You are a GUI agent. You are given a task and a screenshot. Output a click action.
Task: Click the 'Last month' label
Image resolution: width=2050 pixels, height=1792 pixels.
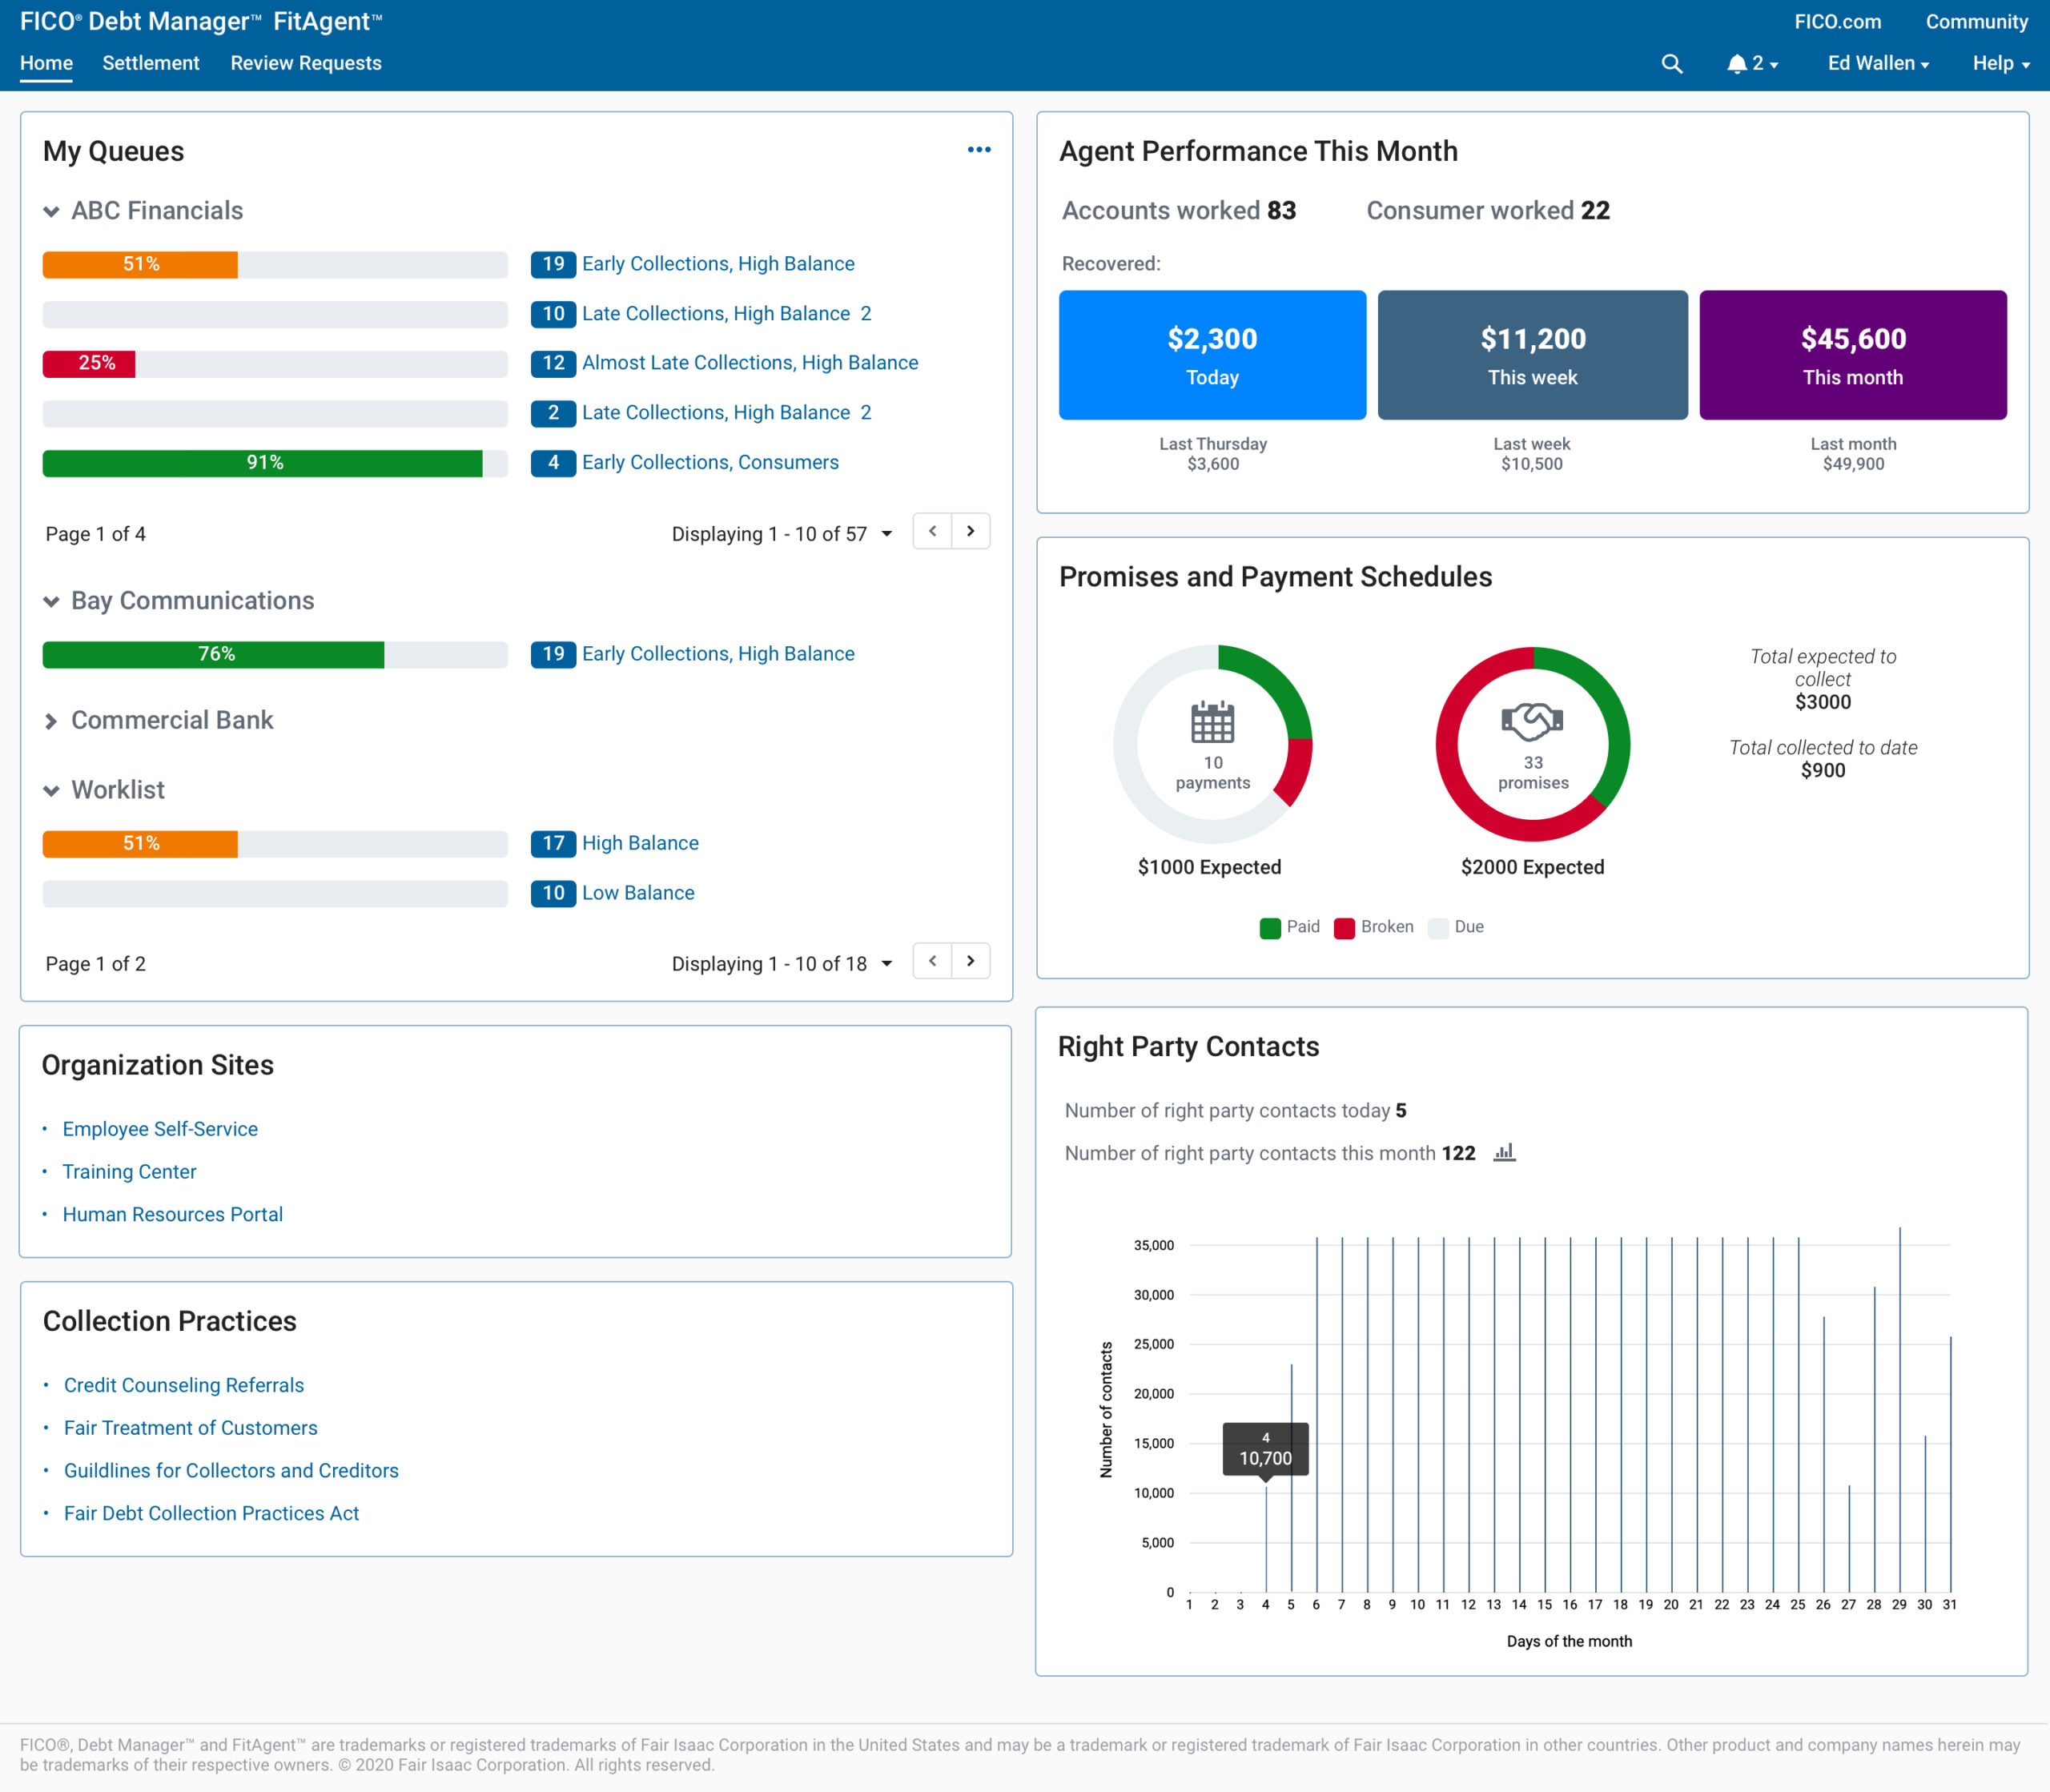tap(1853, 444)
